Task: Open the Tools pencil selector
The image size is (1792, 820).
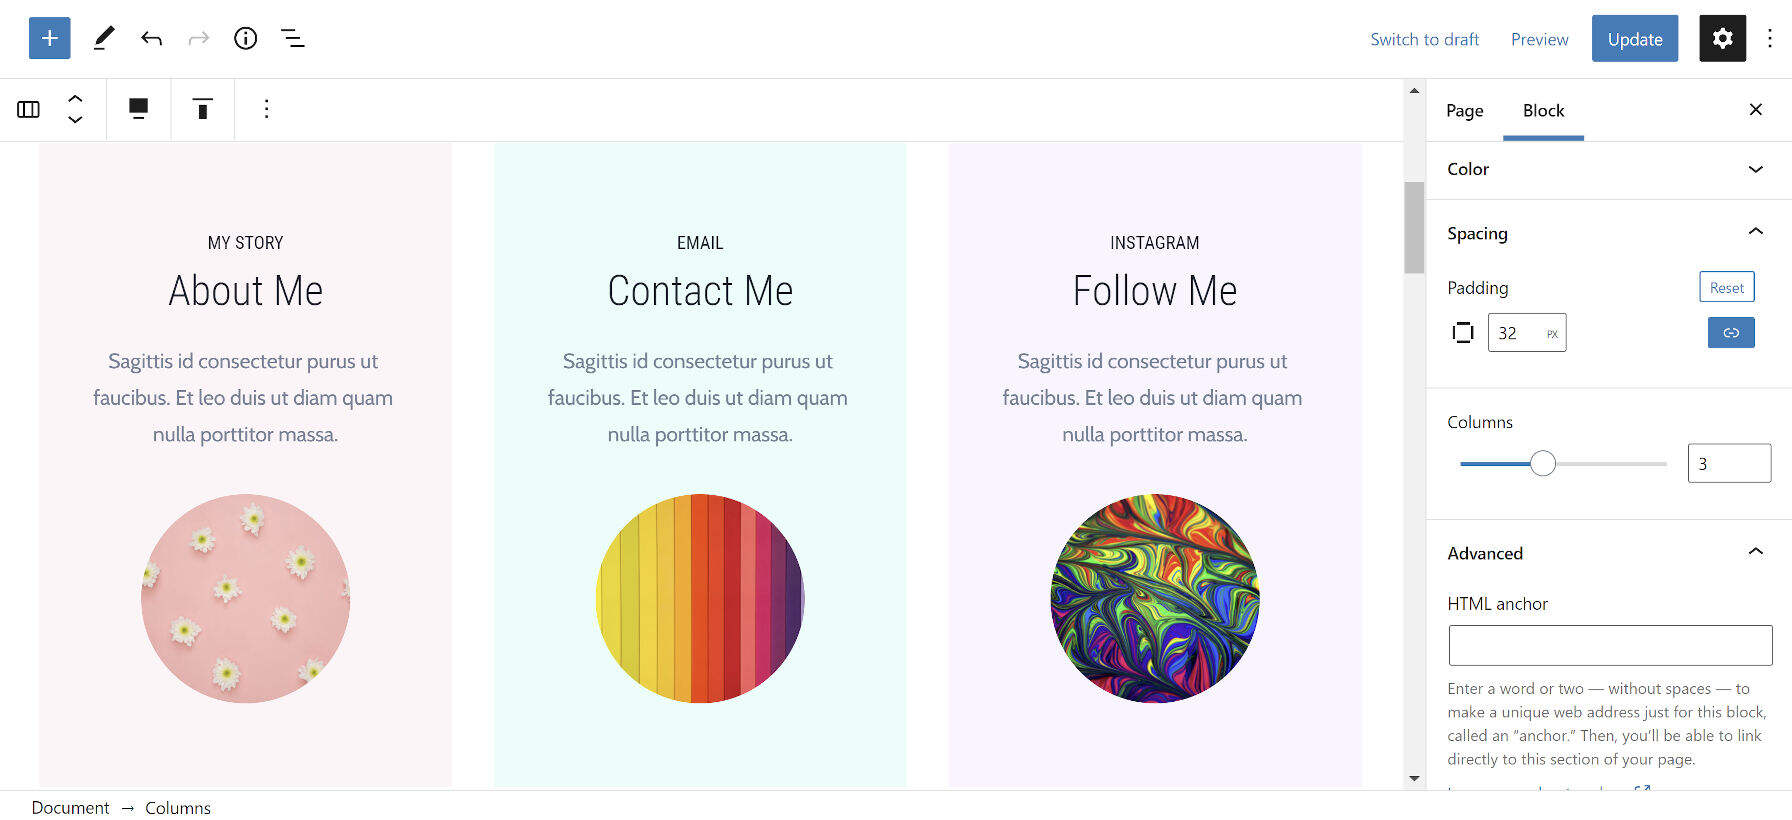Action: point(104,38)
